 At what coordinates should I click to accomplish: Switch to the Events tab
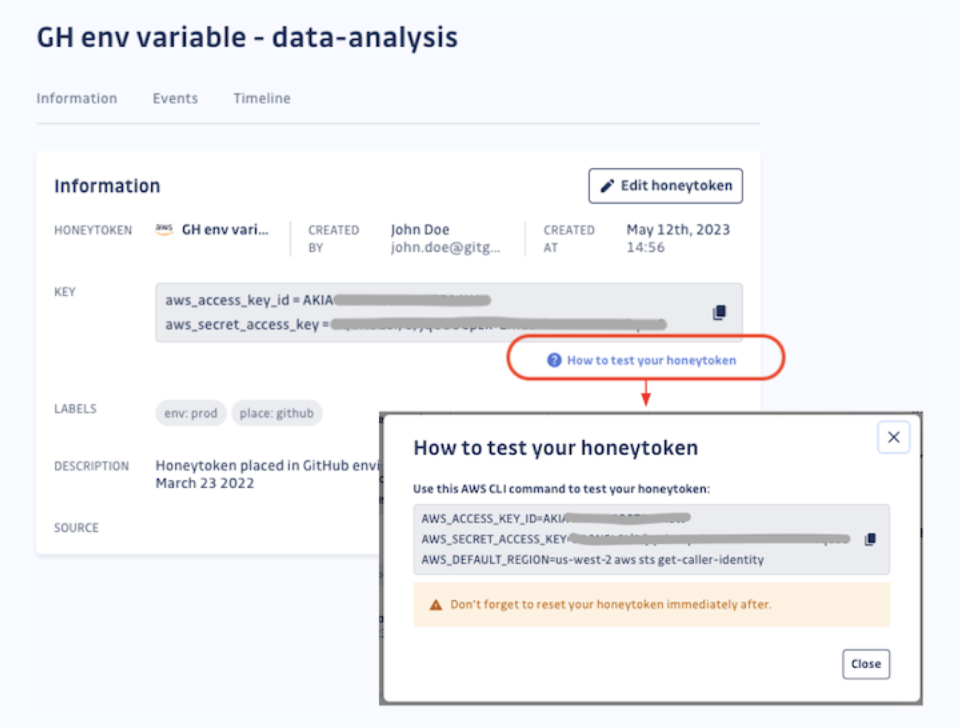tap(175, 99)
